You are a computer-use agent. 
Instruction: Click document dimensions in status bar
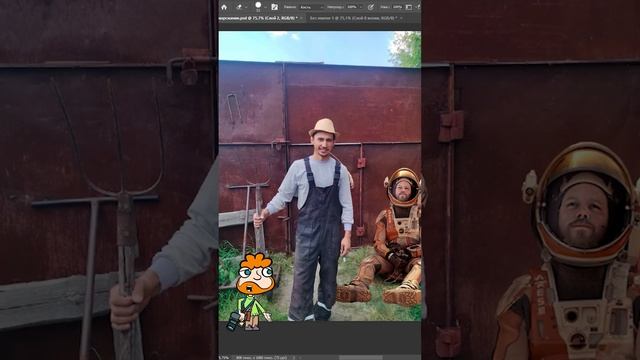[x=261, y=358]
